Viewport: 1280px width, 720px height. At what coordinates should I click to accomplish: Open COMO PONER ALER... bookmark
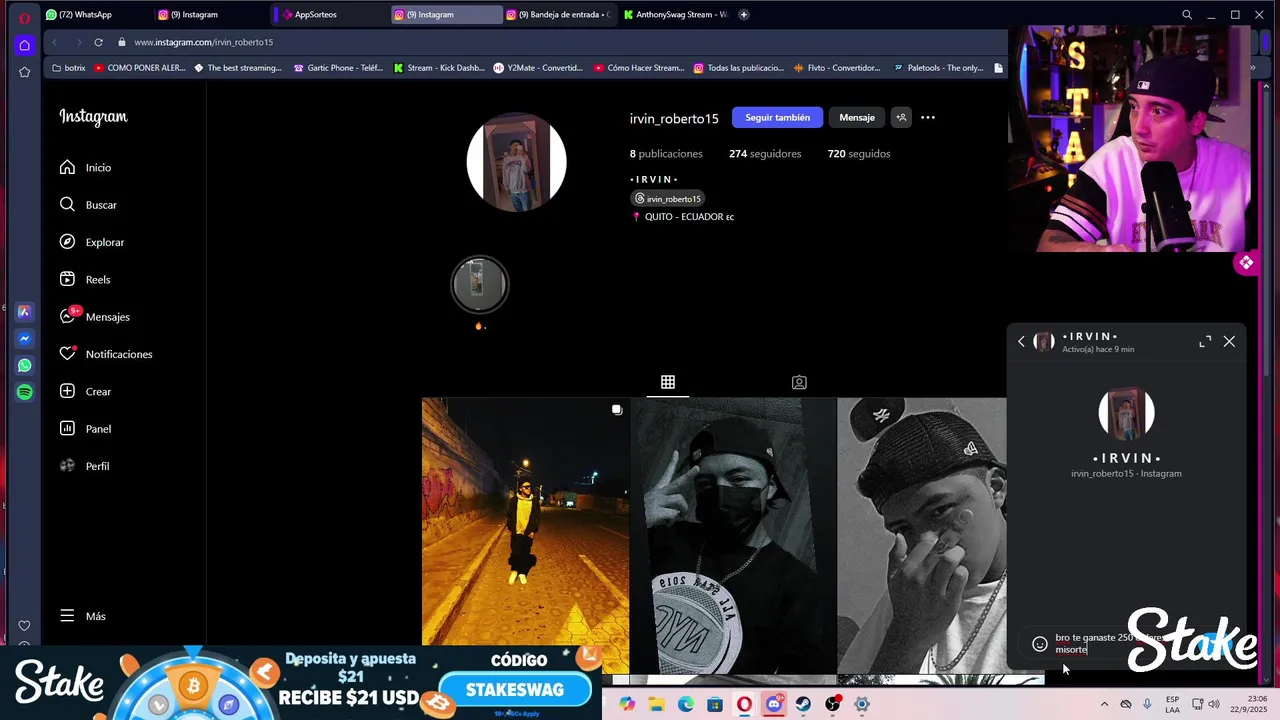[x=139, y=68]
